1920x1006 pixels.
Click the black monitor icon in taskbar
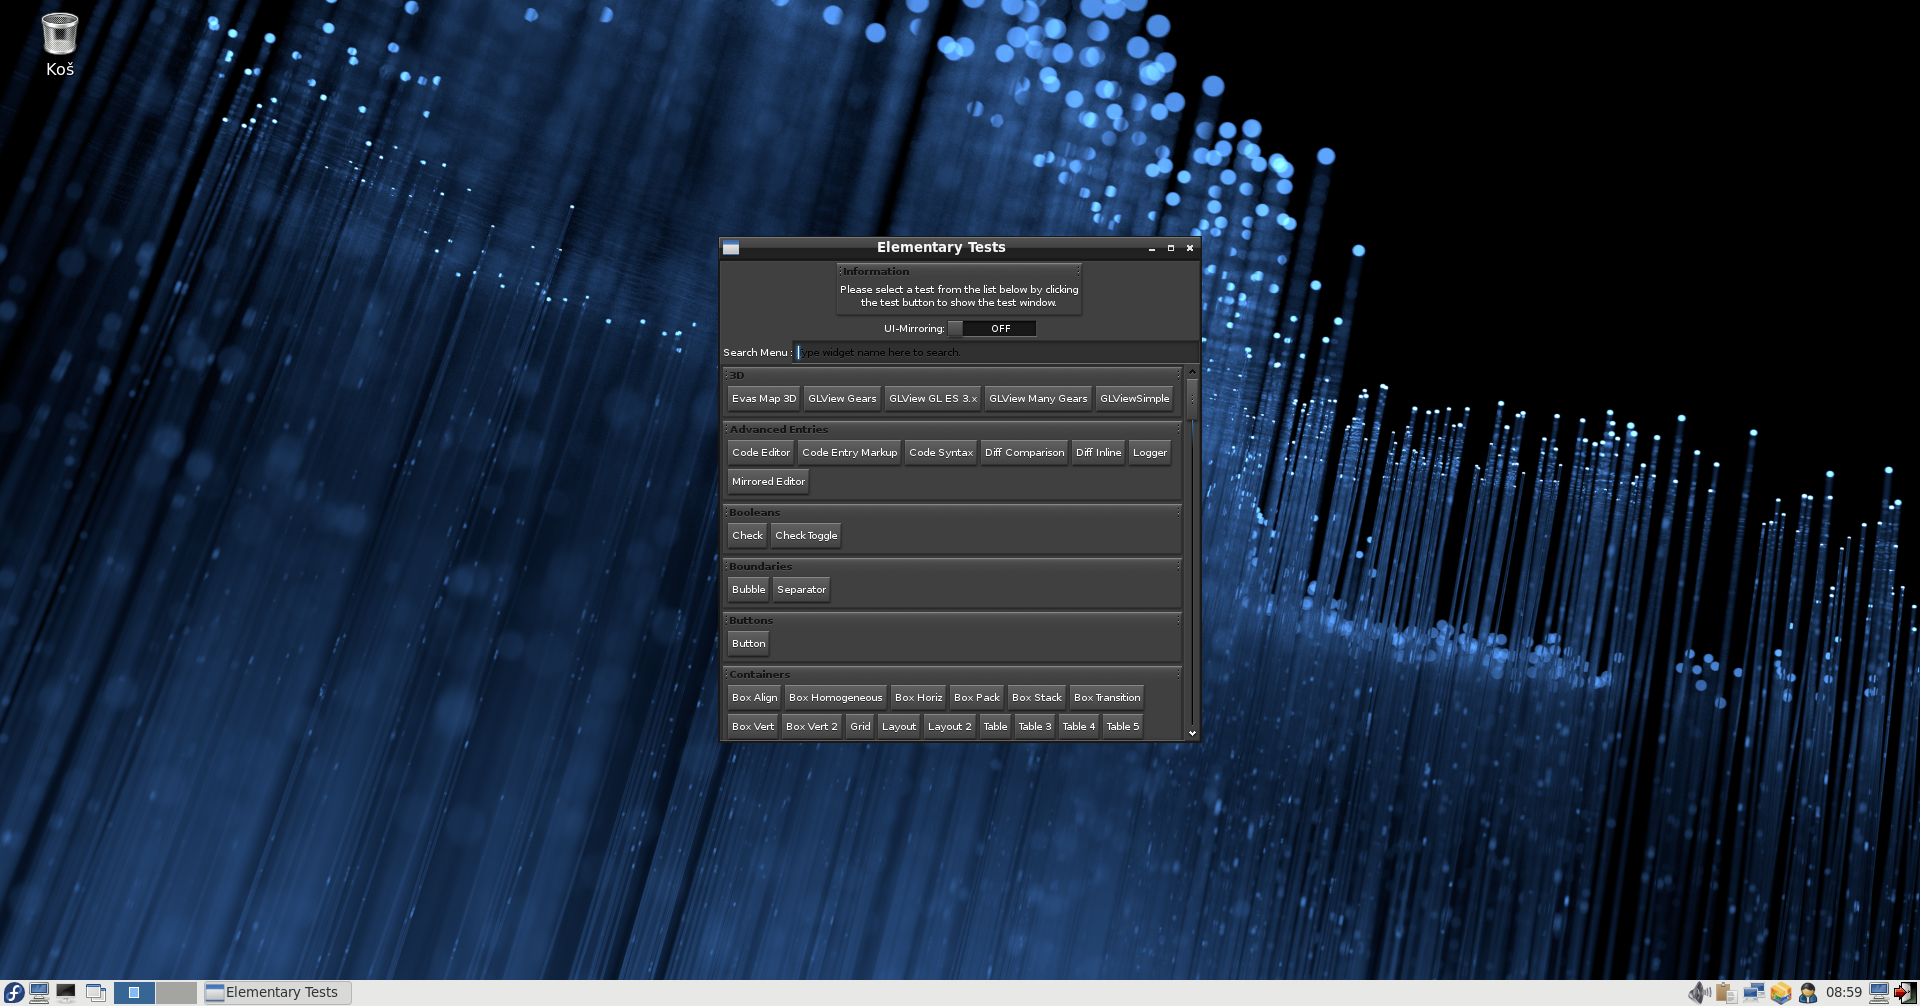coord(66,992)
